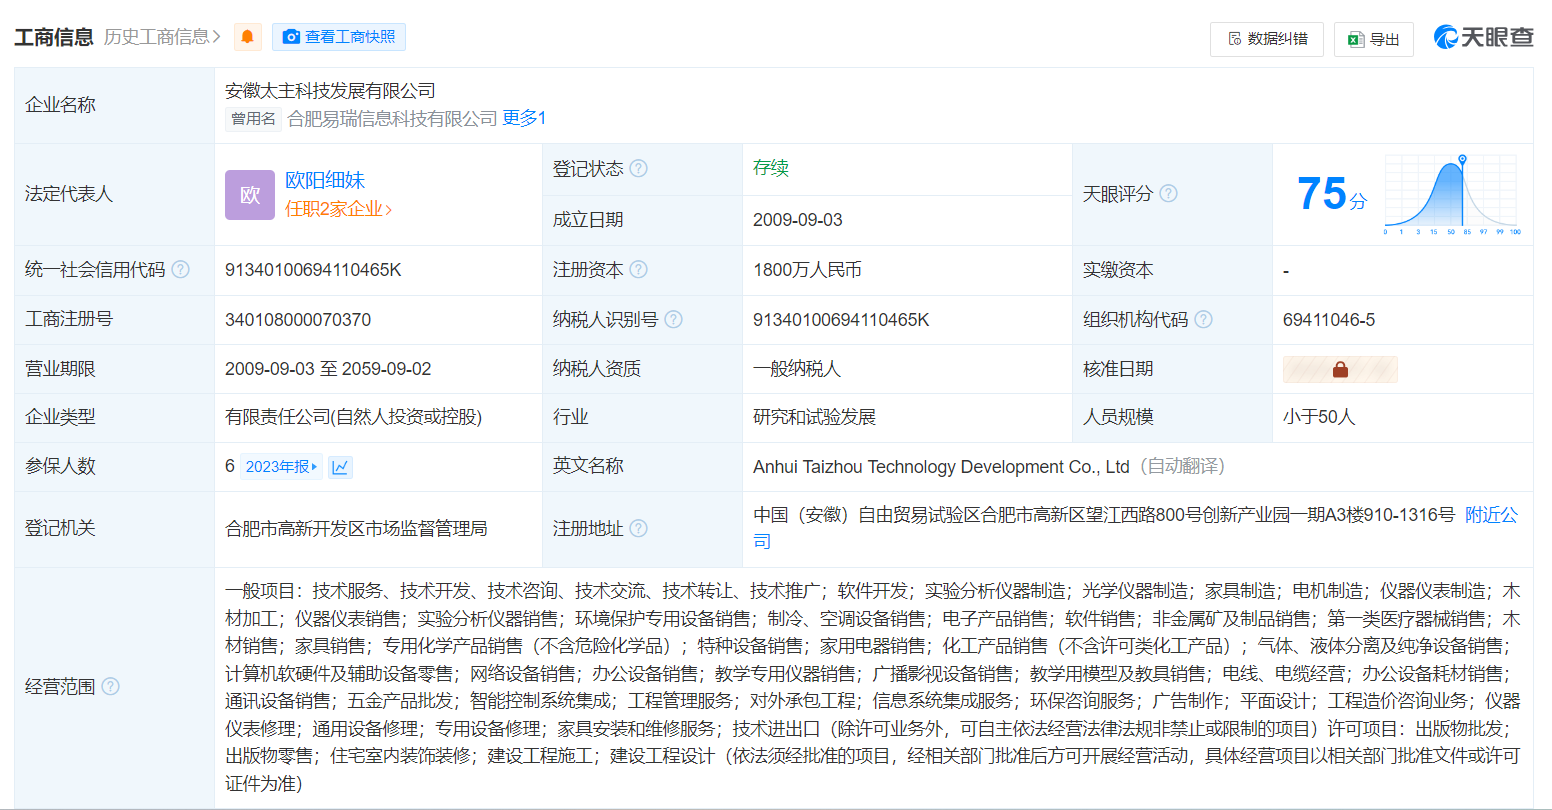Click the 数据纠错 document icon
This screenshot has width=1552, height=810.
pyautogui.click(x=1235, y=39)
